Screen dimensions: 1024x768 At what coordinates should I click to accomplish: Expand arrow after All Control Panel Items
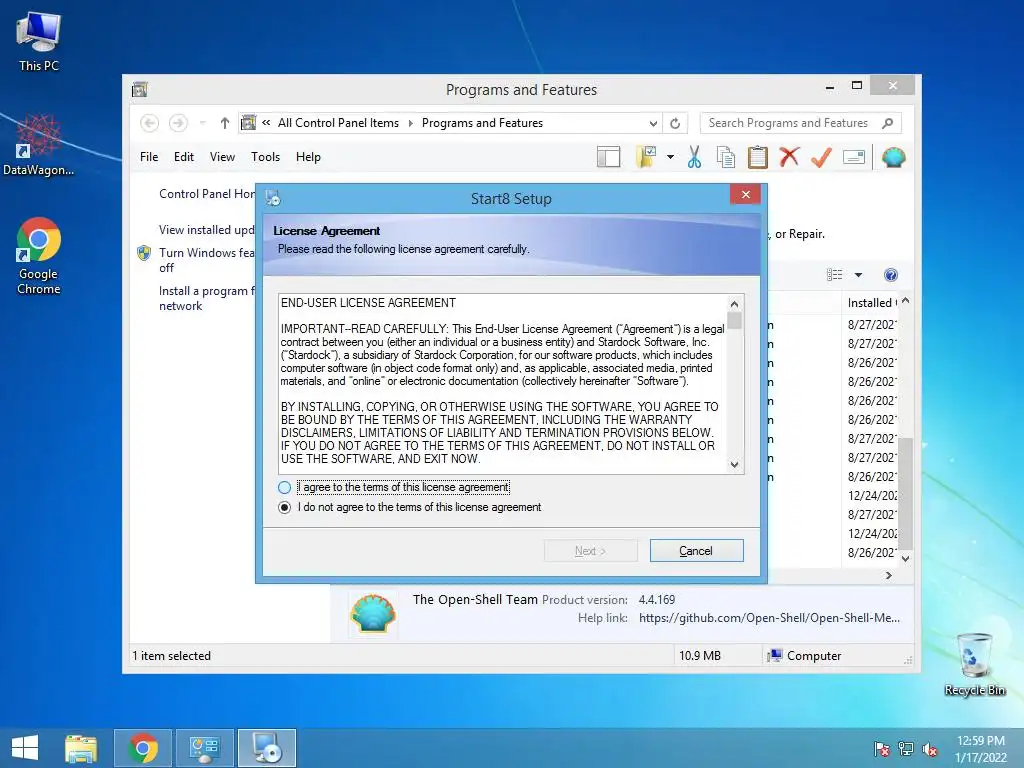411,123
